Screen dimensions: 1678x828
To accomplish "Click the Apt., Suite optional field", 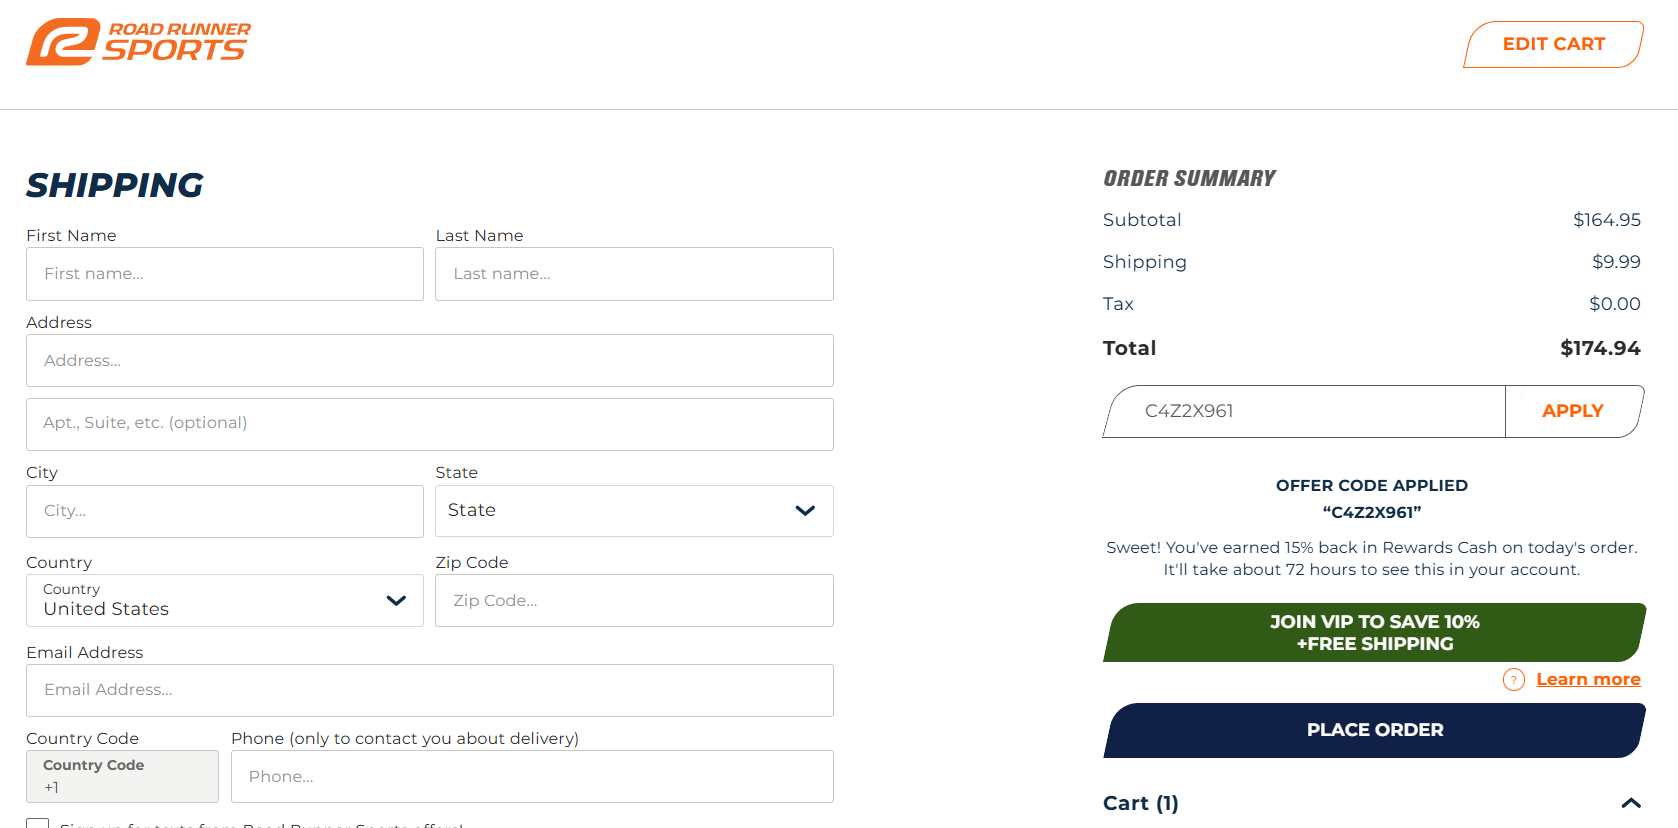I will 430,424.
